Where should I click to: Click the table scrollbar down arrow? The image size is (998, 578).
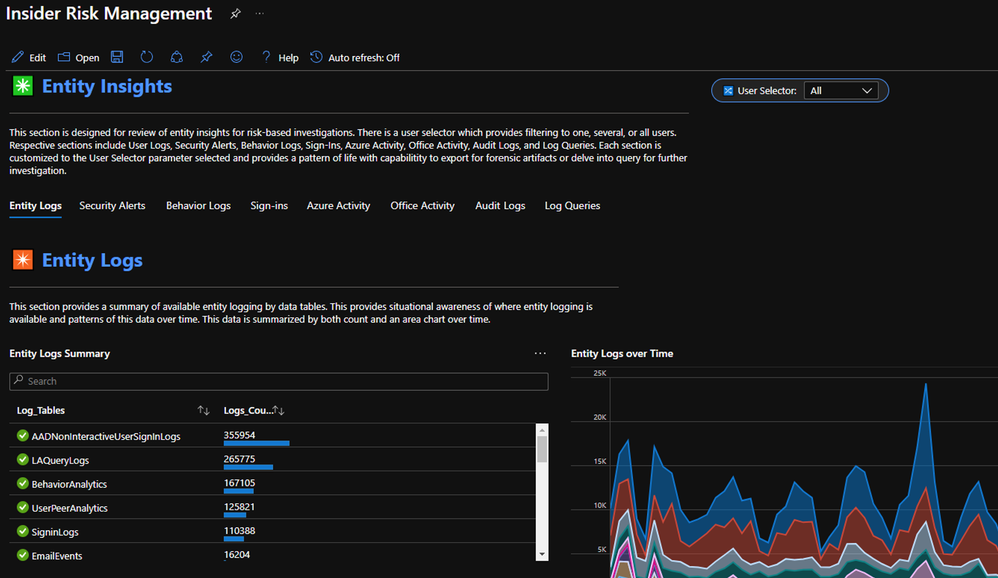(x=542, y=554)
